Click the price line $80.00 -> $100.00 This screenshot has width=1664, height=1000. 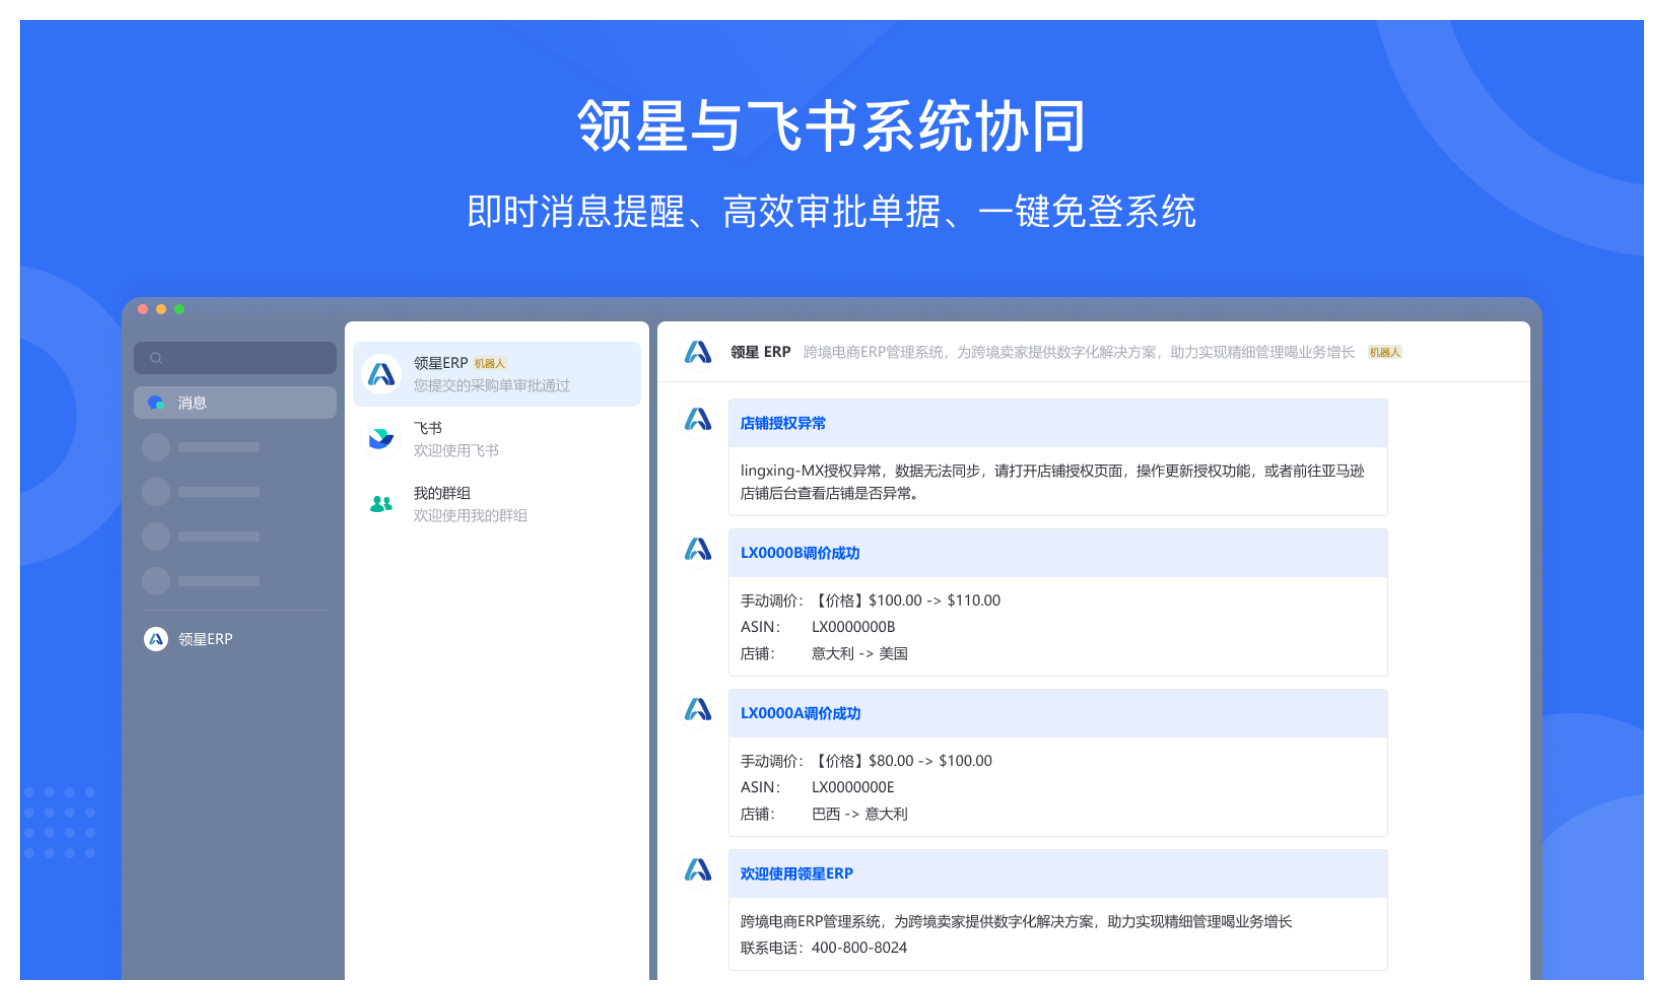point(931,761)
